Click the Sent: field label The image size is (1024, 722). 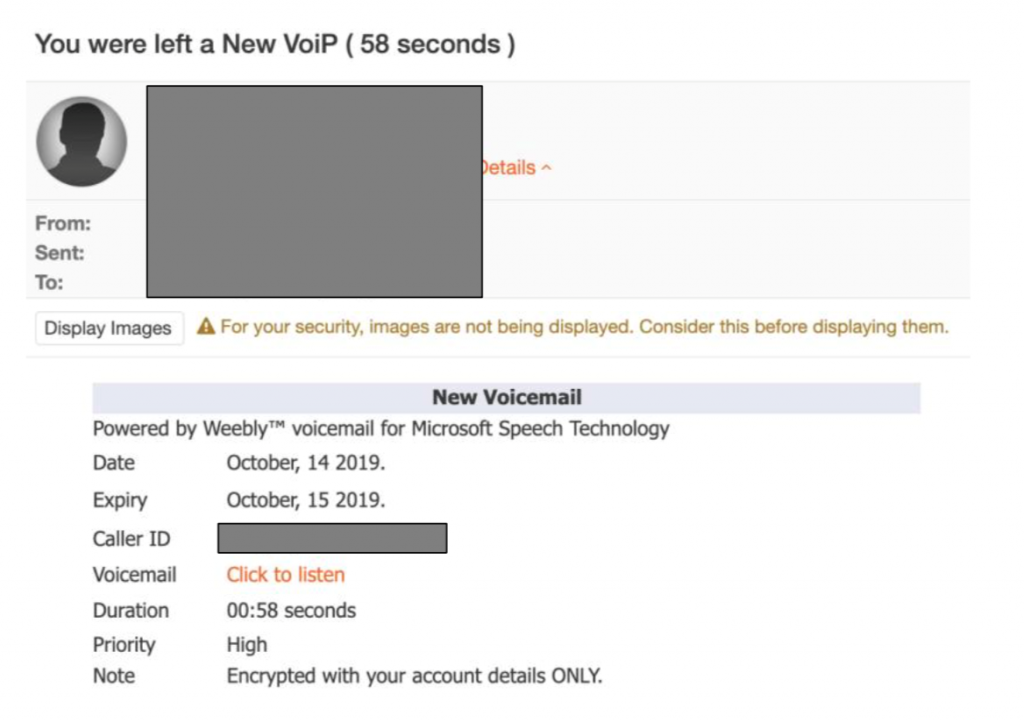(59, 253)
